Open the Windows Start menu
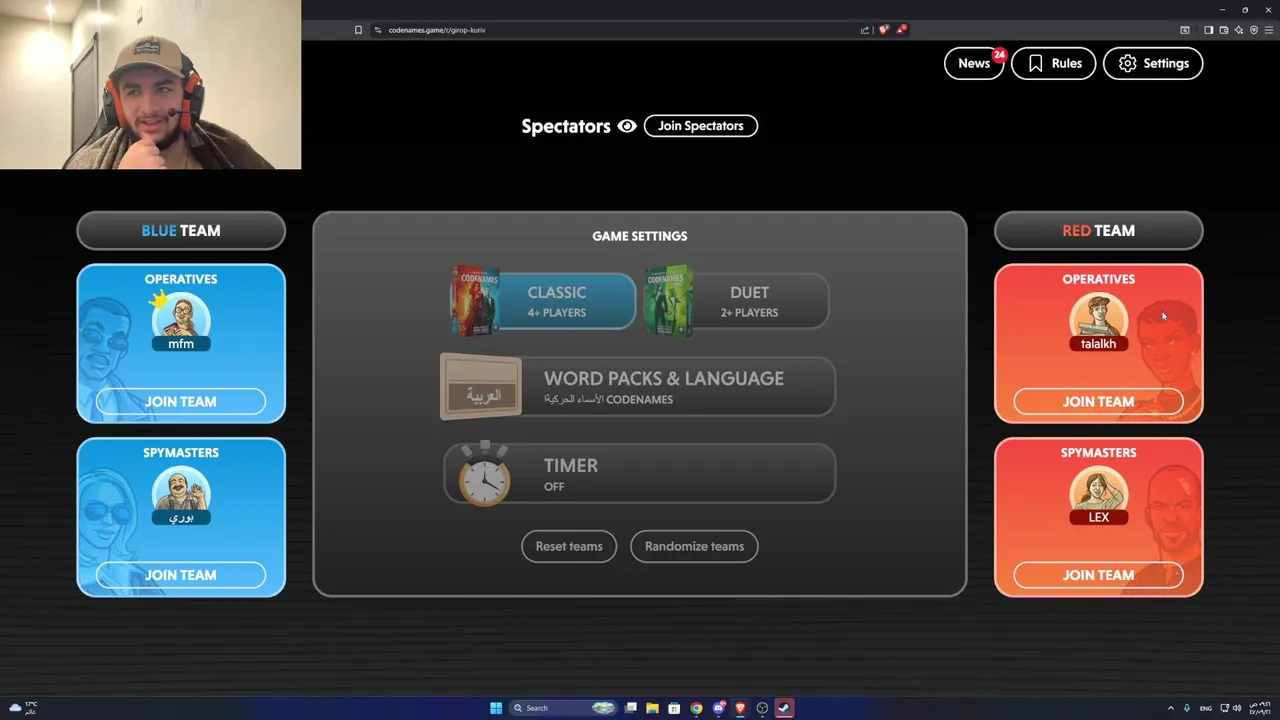This screenshot has height=720, width=1280. point(496,708)
